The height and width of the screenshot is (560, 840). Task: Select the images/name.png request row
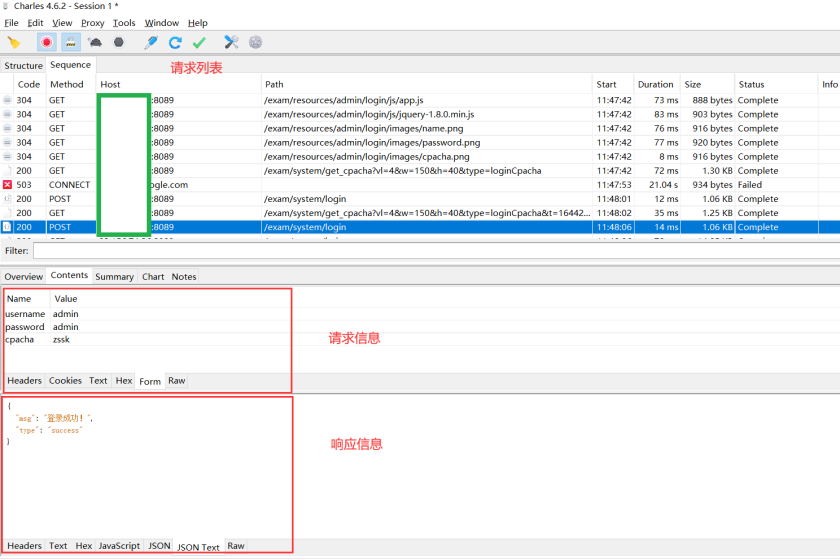tap(420, 128)
